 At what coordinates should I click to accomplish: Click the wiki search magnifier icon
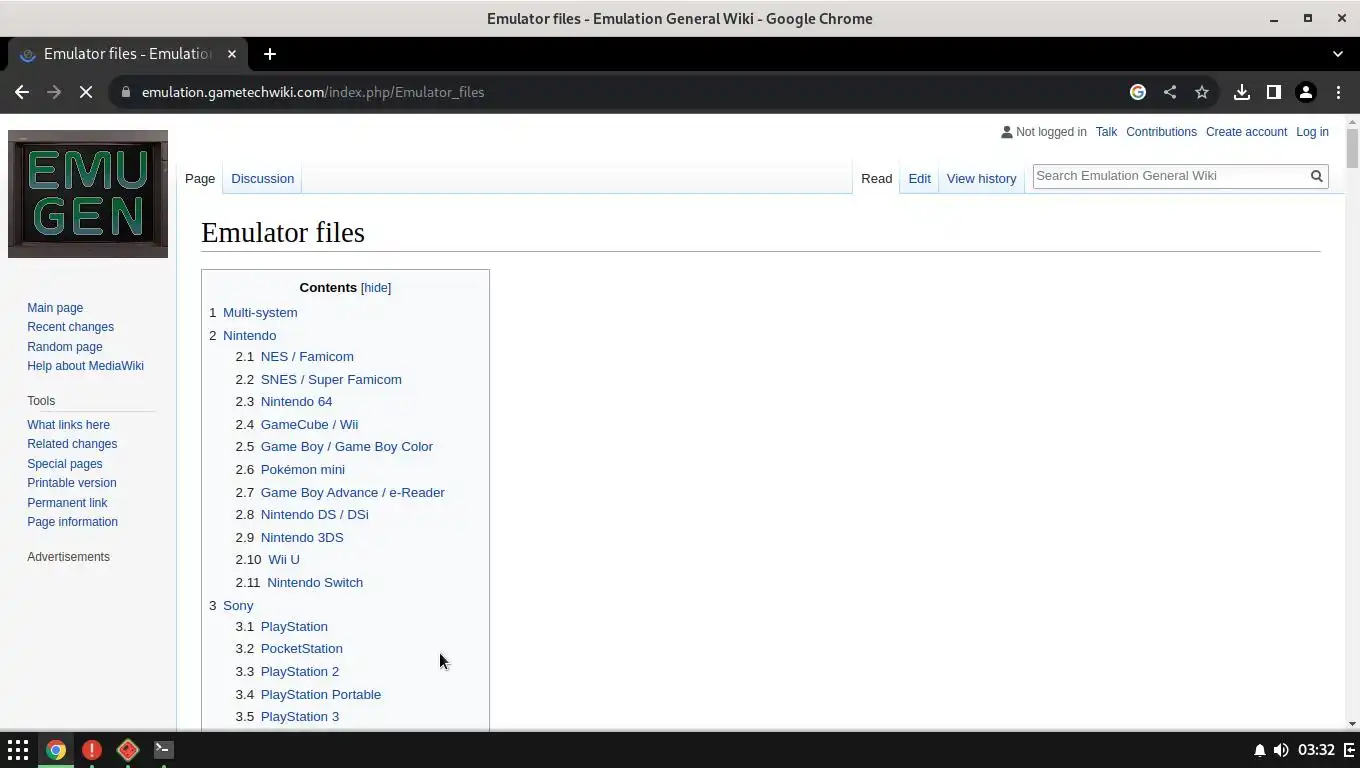click(1317, 176)
